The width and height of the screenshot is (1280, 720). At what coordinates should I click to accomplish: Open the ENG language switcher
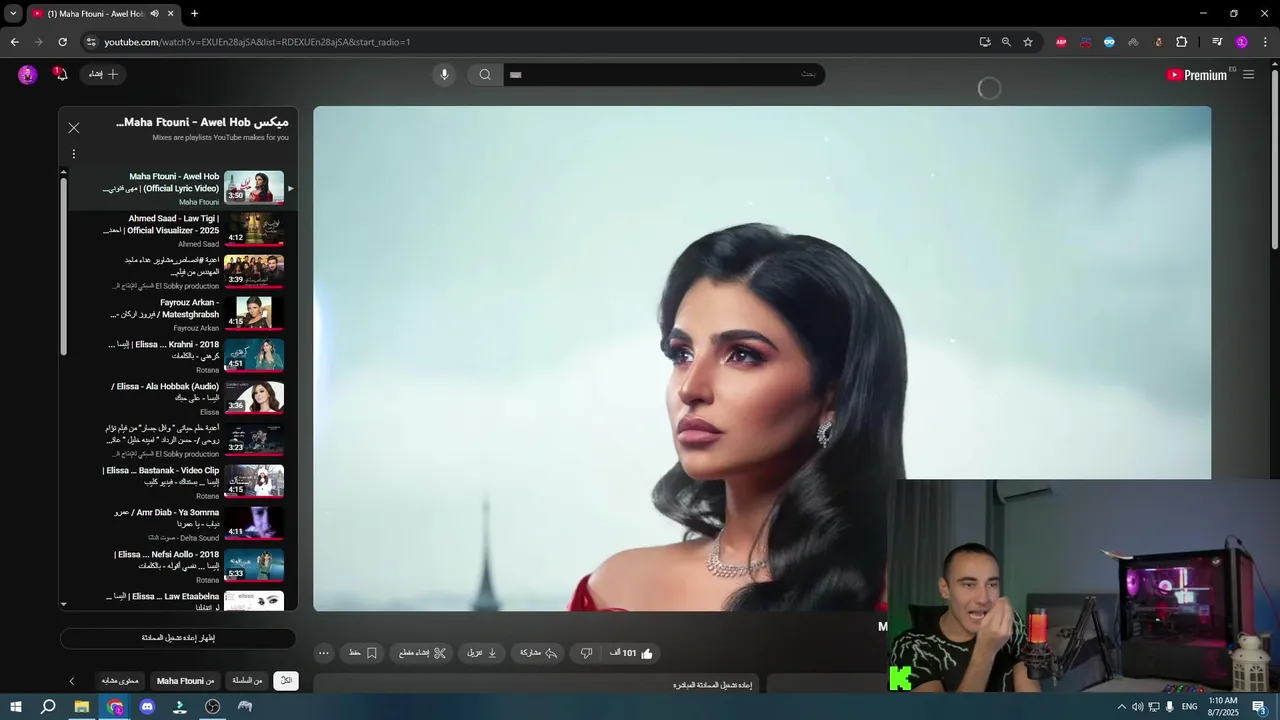coord(1190,707)
